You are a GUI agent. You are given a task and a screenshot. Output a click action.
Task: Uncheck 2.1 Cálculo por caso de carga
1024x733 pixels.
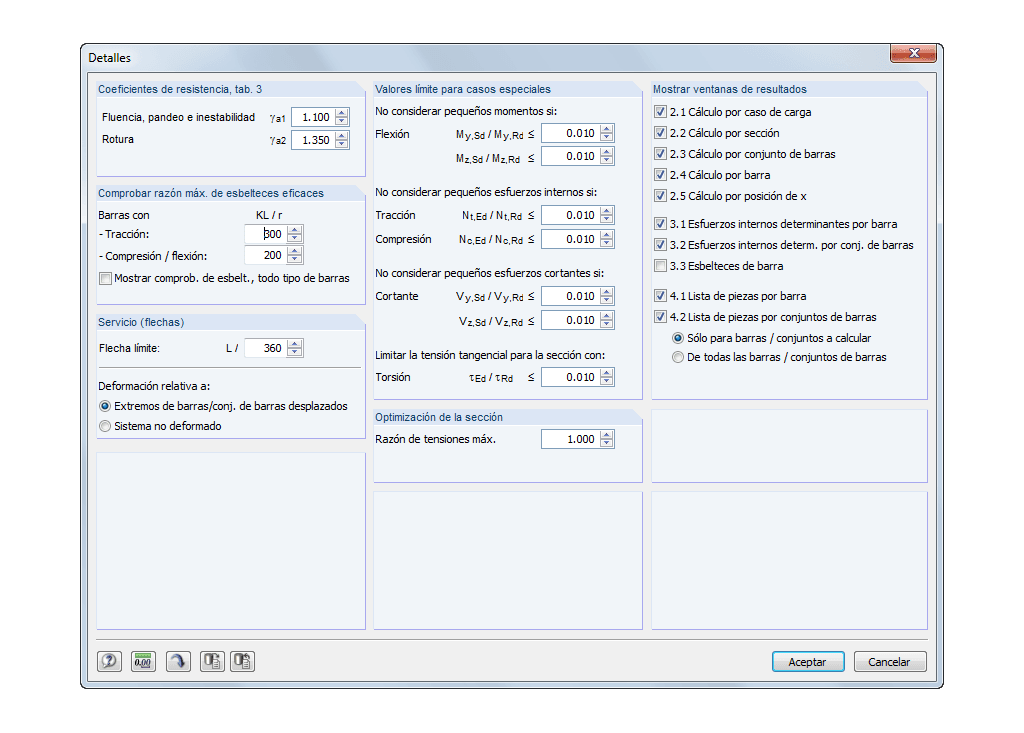[x=659, y=112]
